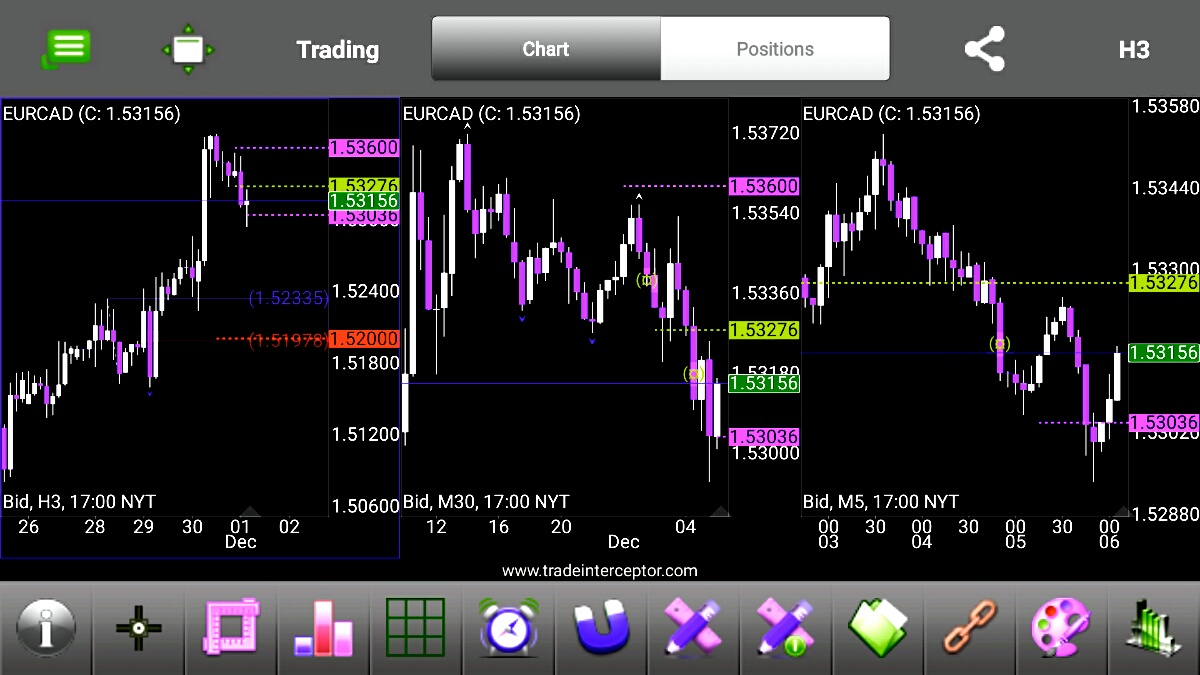The height and width of the screenshot is (675, 1200).
Task: Tap the (1.52335) level text on H3 chart
Action: coord(288,298)
